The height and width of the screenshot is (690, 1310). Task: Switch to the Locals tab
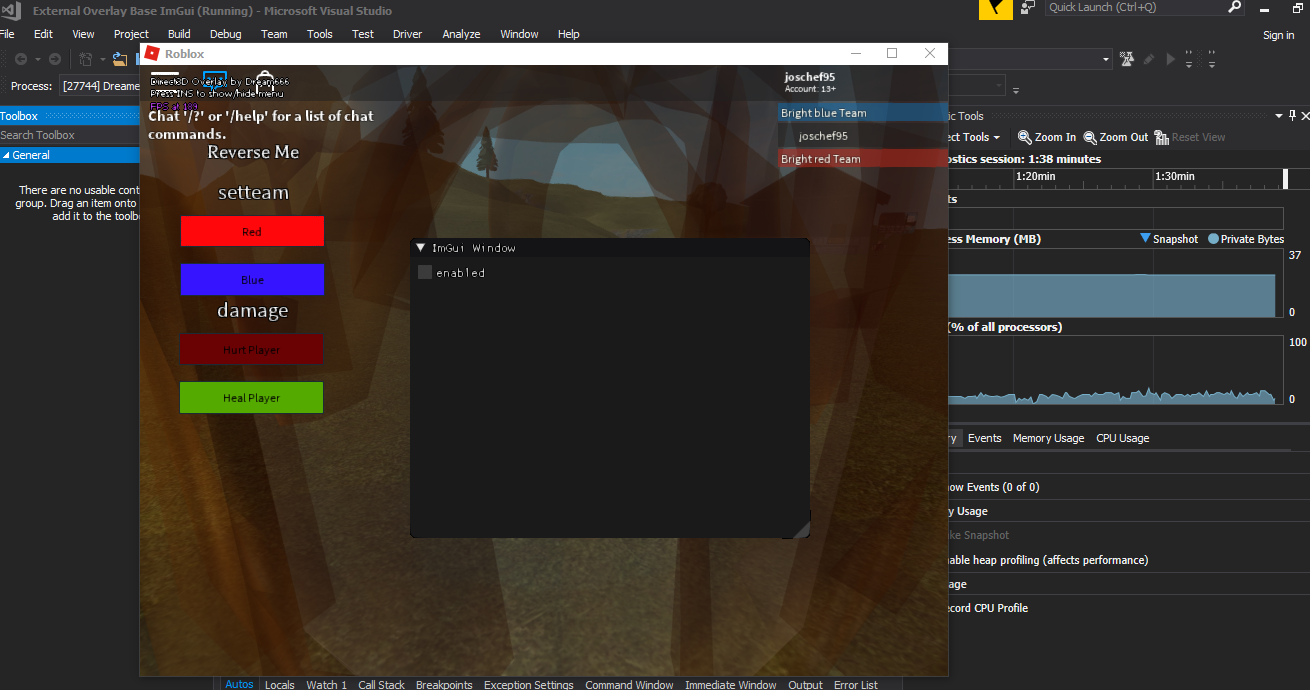pyautogui.click(x=279, y=684)
